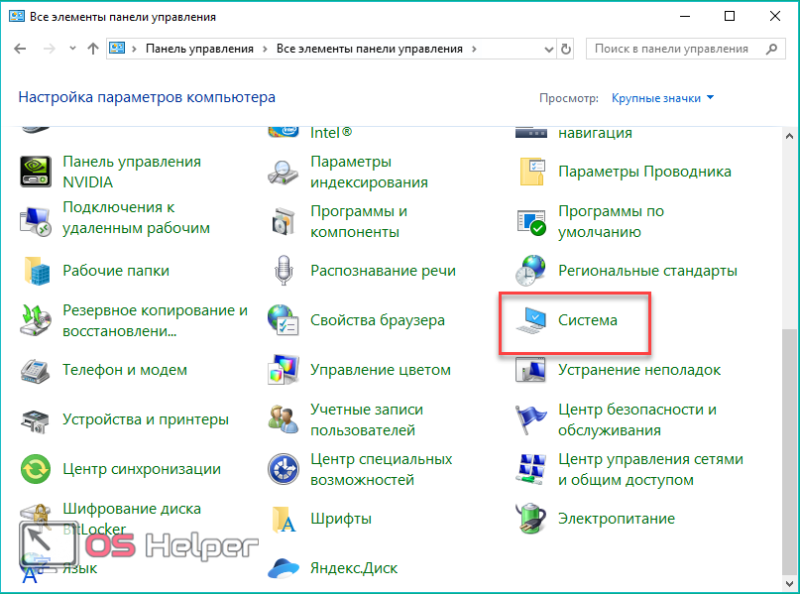Click the Fonts folder icon

(x=283, y=518)
